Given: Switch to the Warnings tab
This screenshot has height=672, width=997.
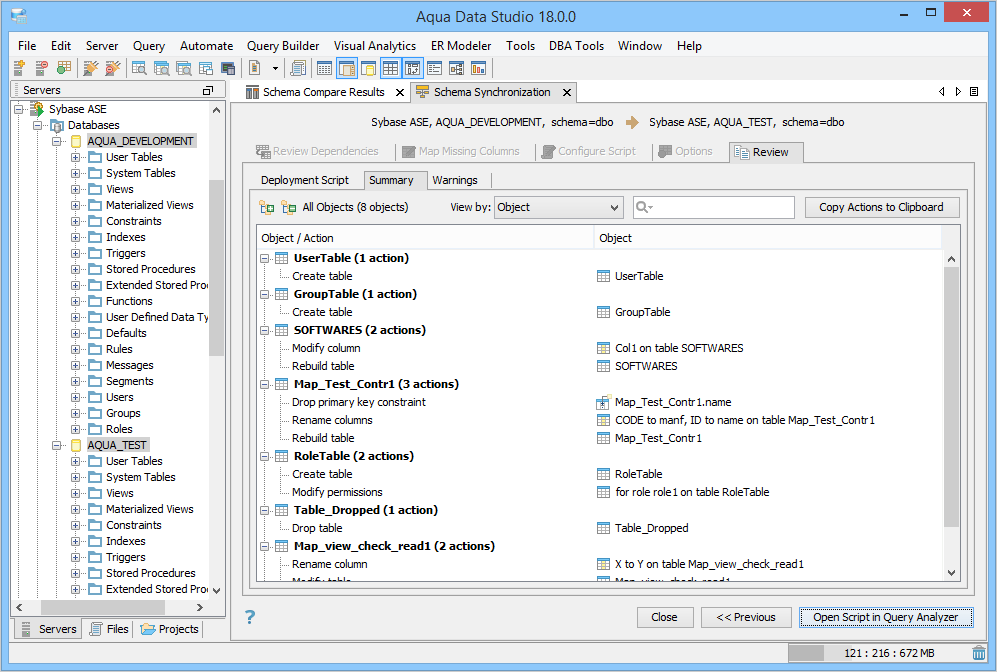Looking at the screenshot, I should (x=455, y=180).
